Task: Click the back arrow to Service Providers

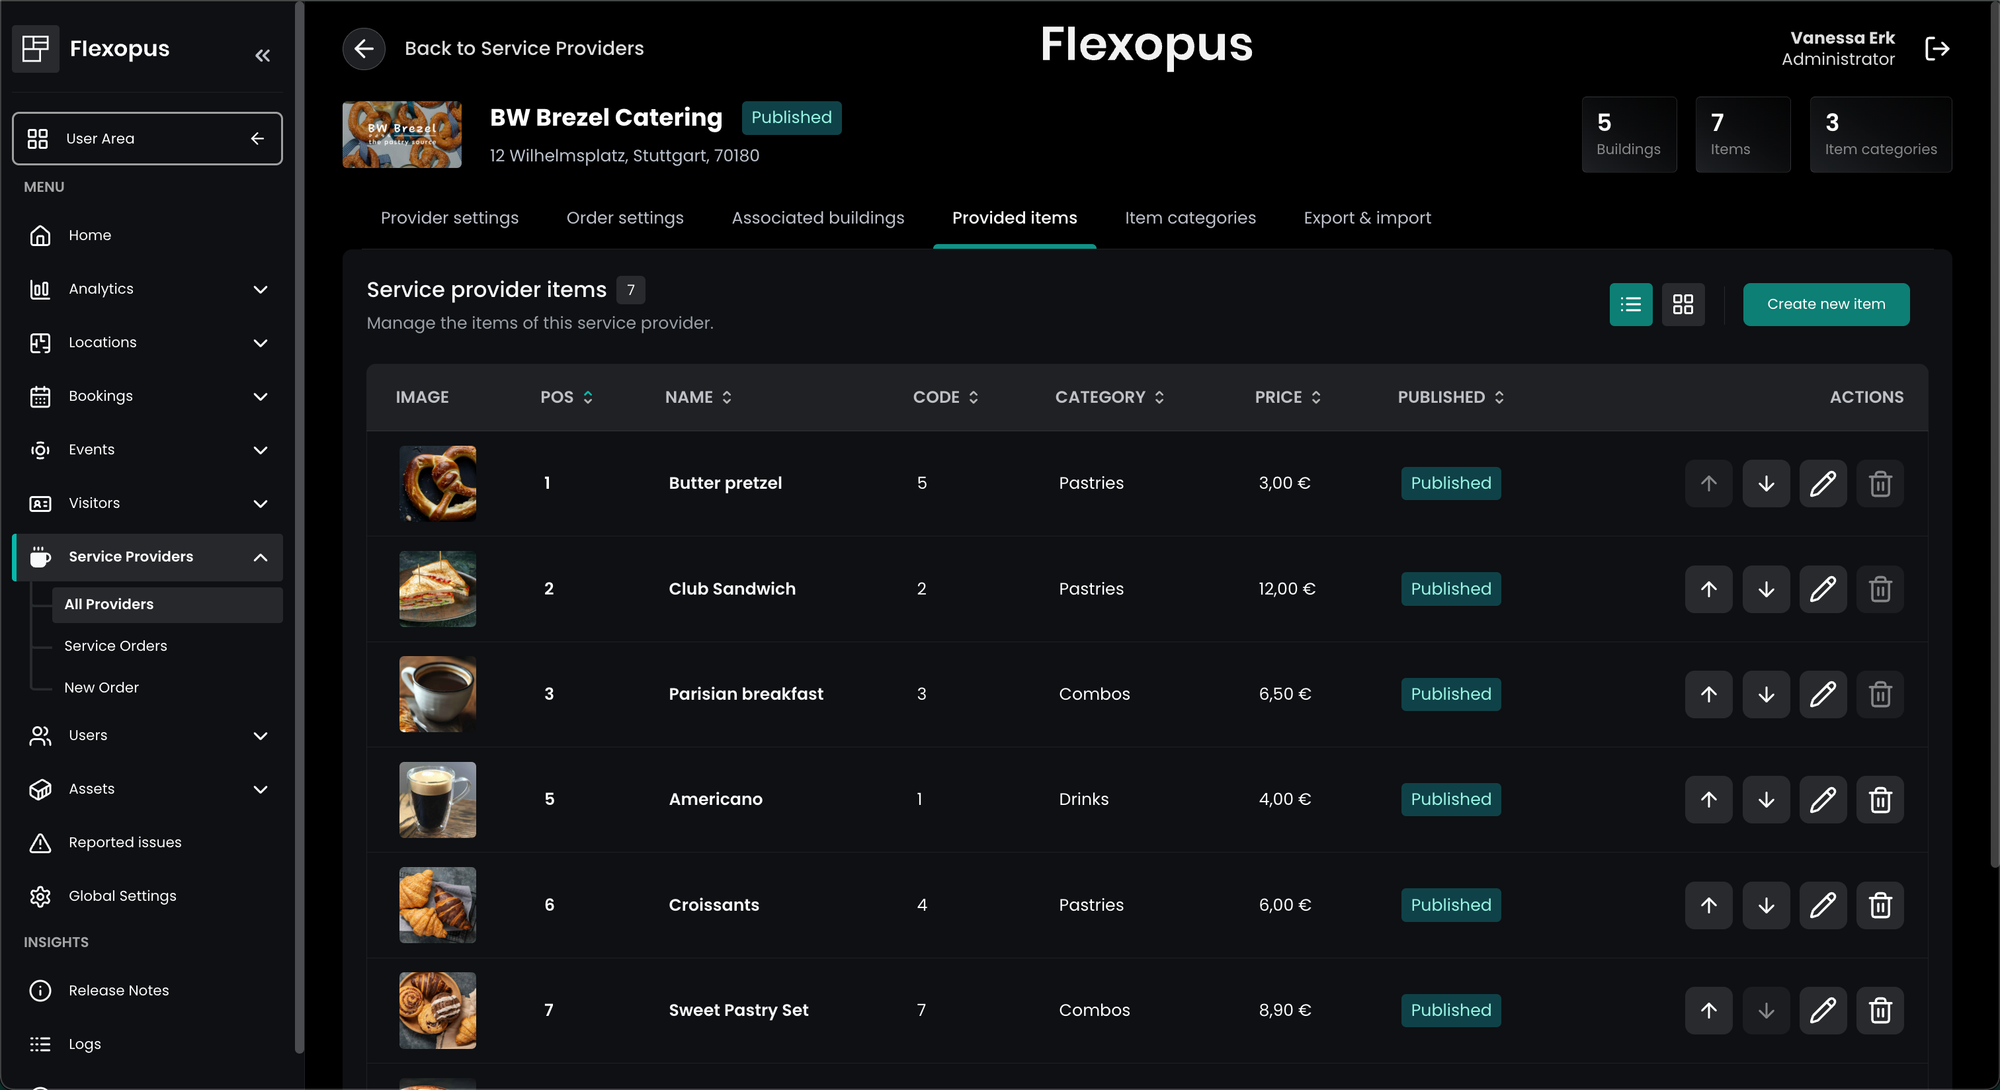Action: 364,48
